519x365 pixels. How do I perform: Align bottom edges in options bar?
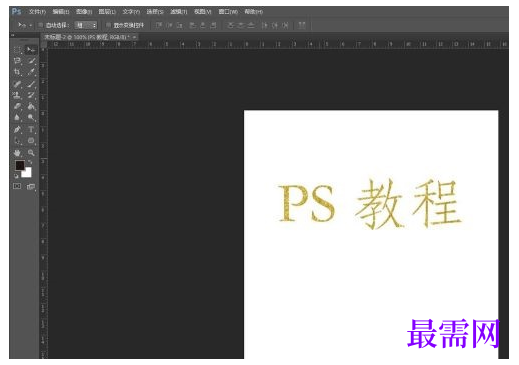(x=180, y=25)
